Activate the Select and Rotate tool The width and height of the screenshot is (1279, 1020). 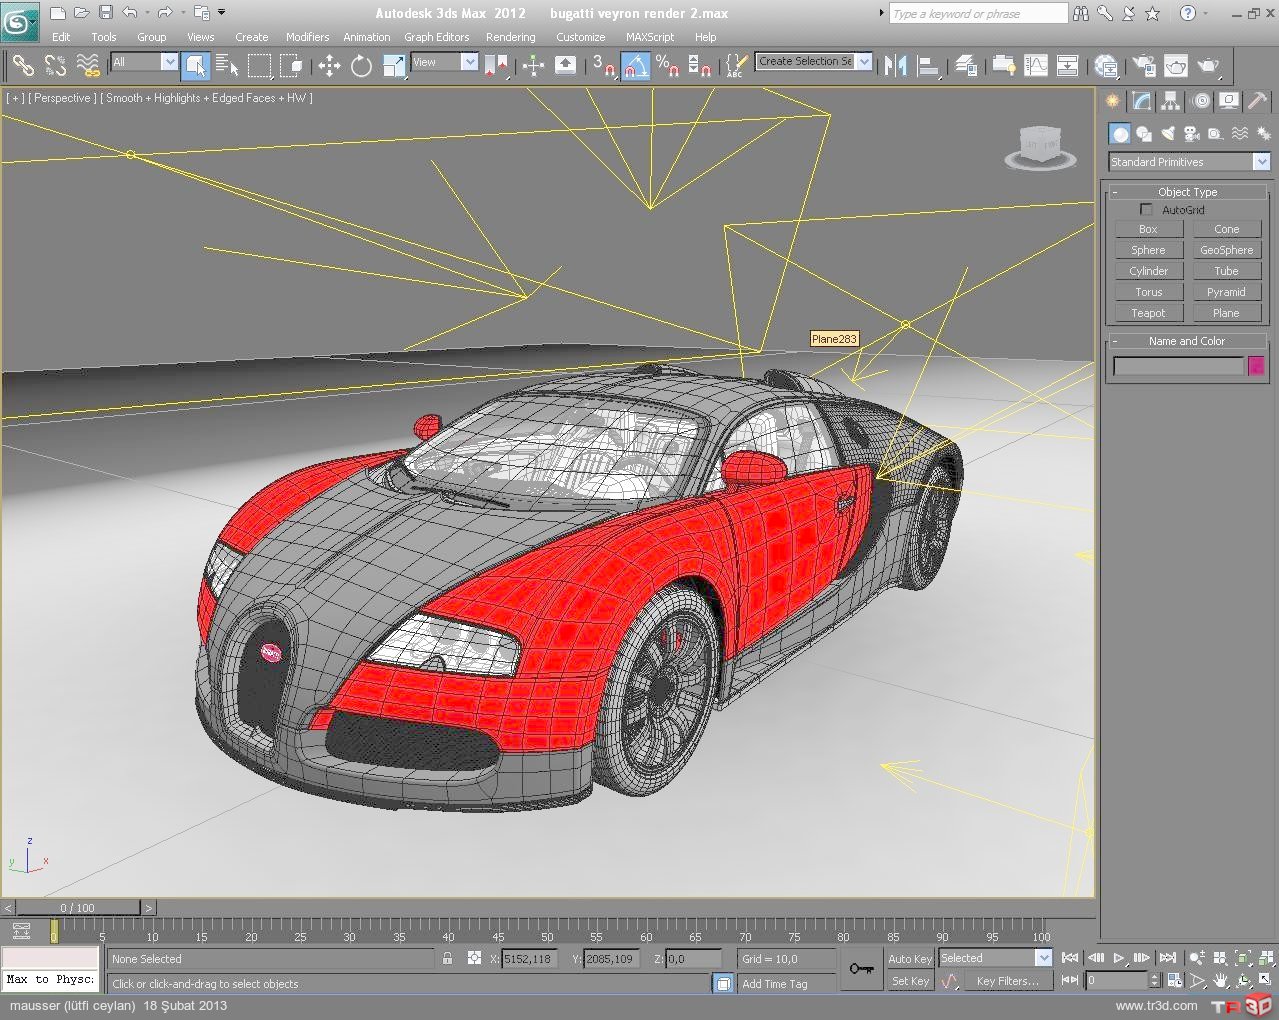coord(361,66)
